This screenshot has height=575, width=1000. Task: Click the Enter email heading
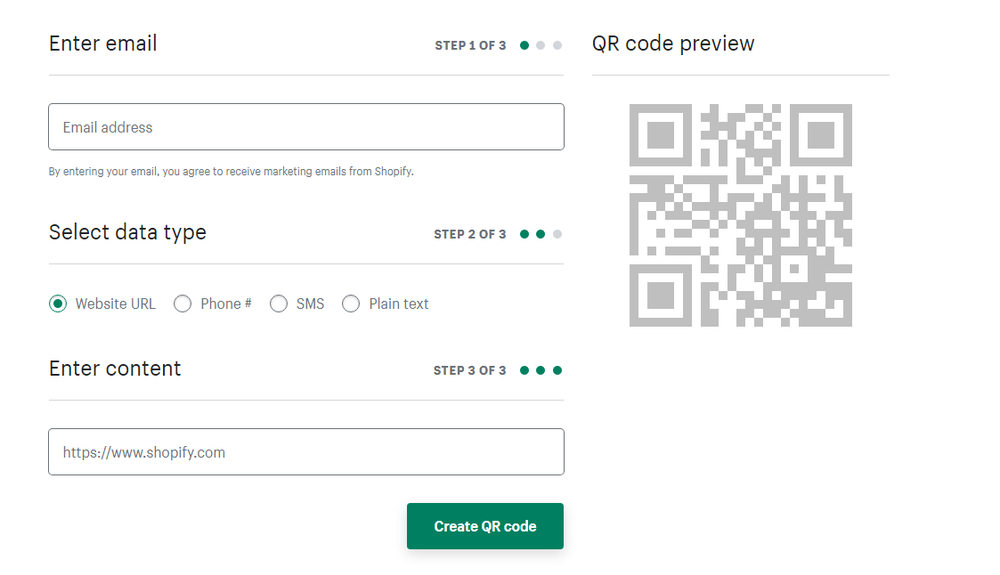coord(103,44)
